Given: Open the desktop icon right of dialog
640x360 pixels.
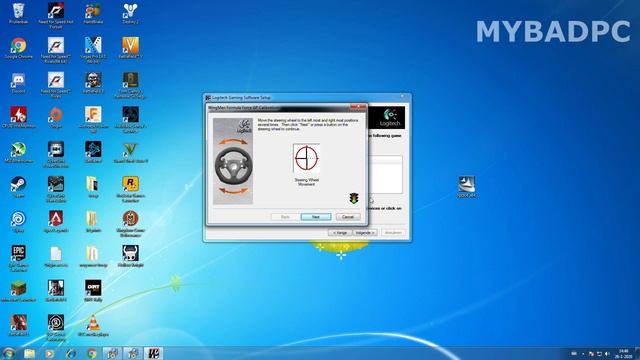Looking at the screenshot, I should pyautogui.click(x=467, y=187).
